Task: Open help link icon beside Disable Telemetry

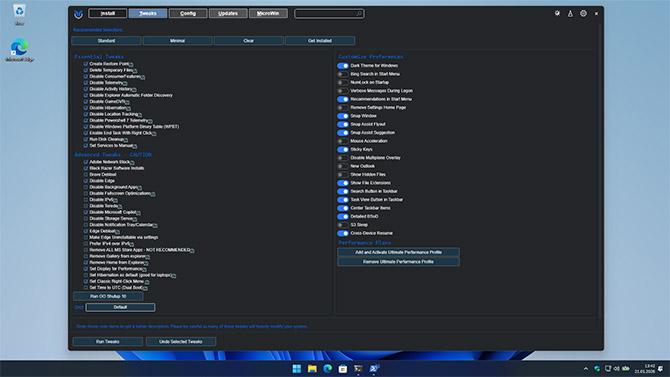Action: point(125,83)
